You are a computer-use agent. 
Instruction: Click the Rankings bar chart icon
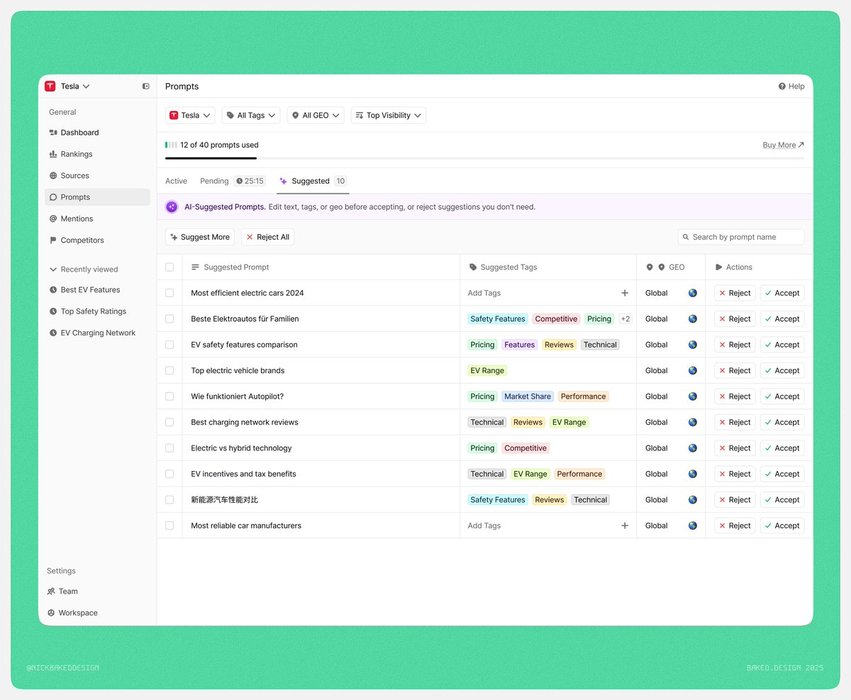pos(53,154)
